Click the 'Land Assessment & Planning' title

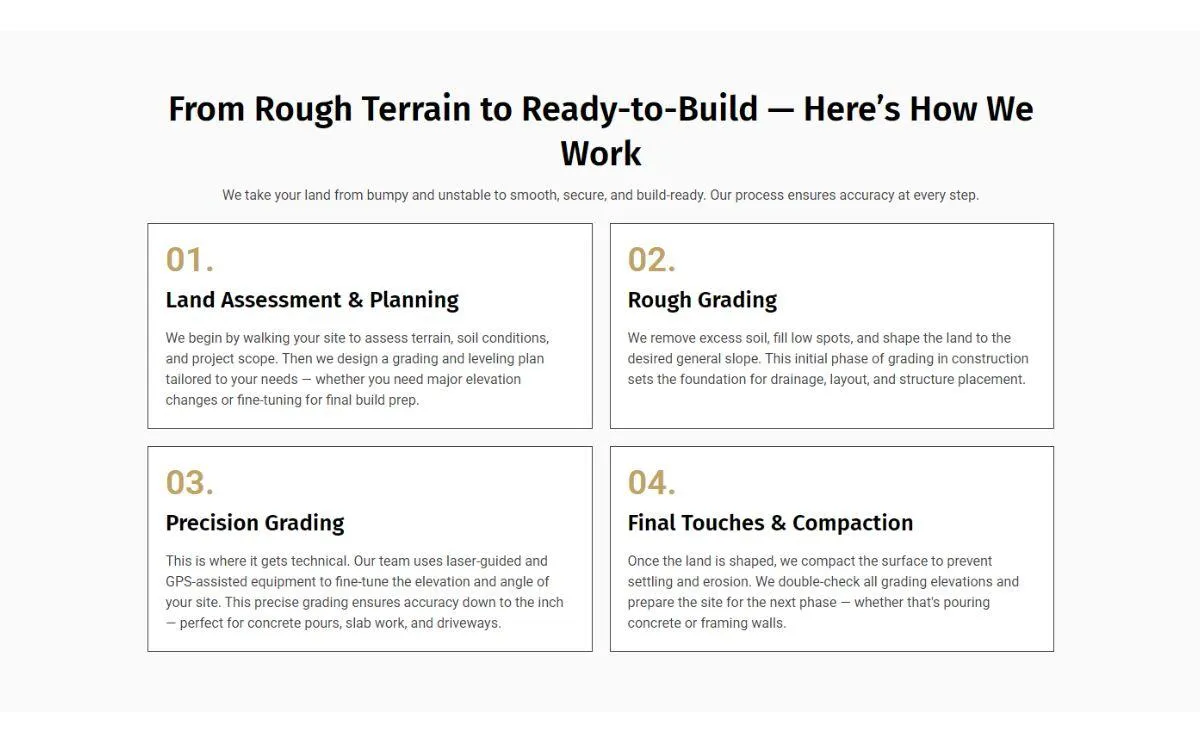tap(312, 300)
